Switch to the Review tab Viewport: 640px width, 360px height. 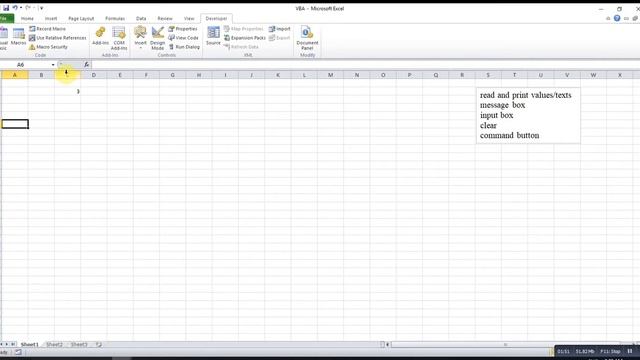click(165, 18)
